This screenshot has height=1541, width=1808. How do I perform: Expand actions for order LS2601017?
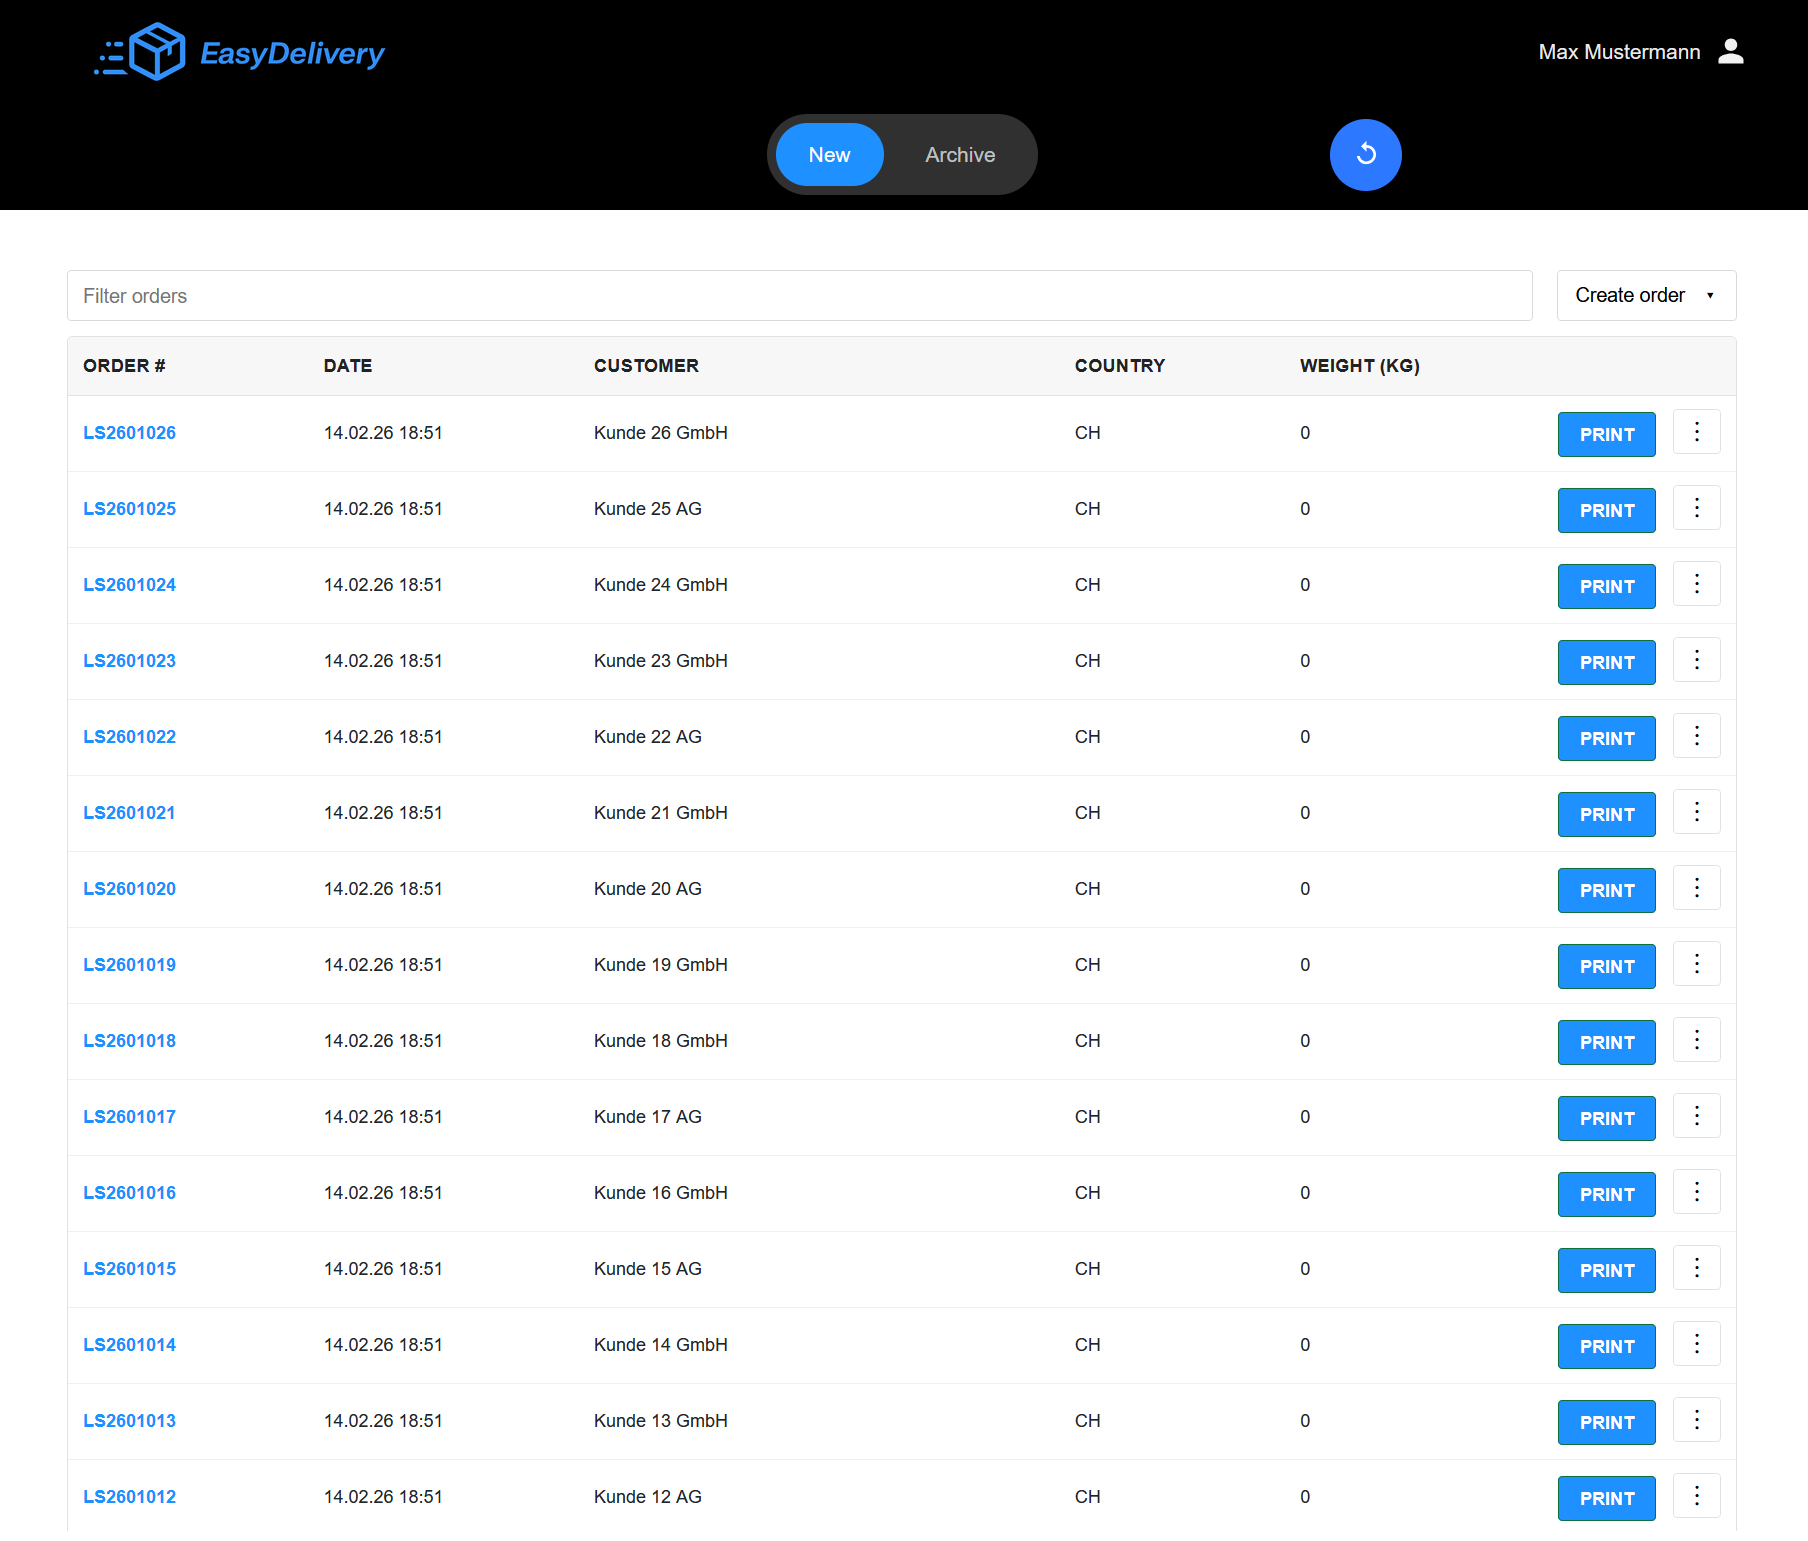coord(1696,1116)
